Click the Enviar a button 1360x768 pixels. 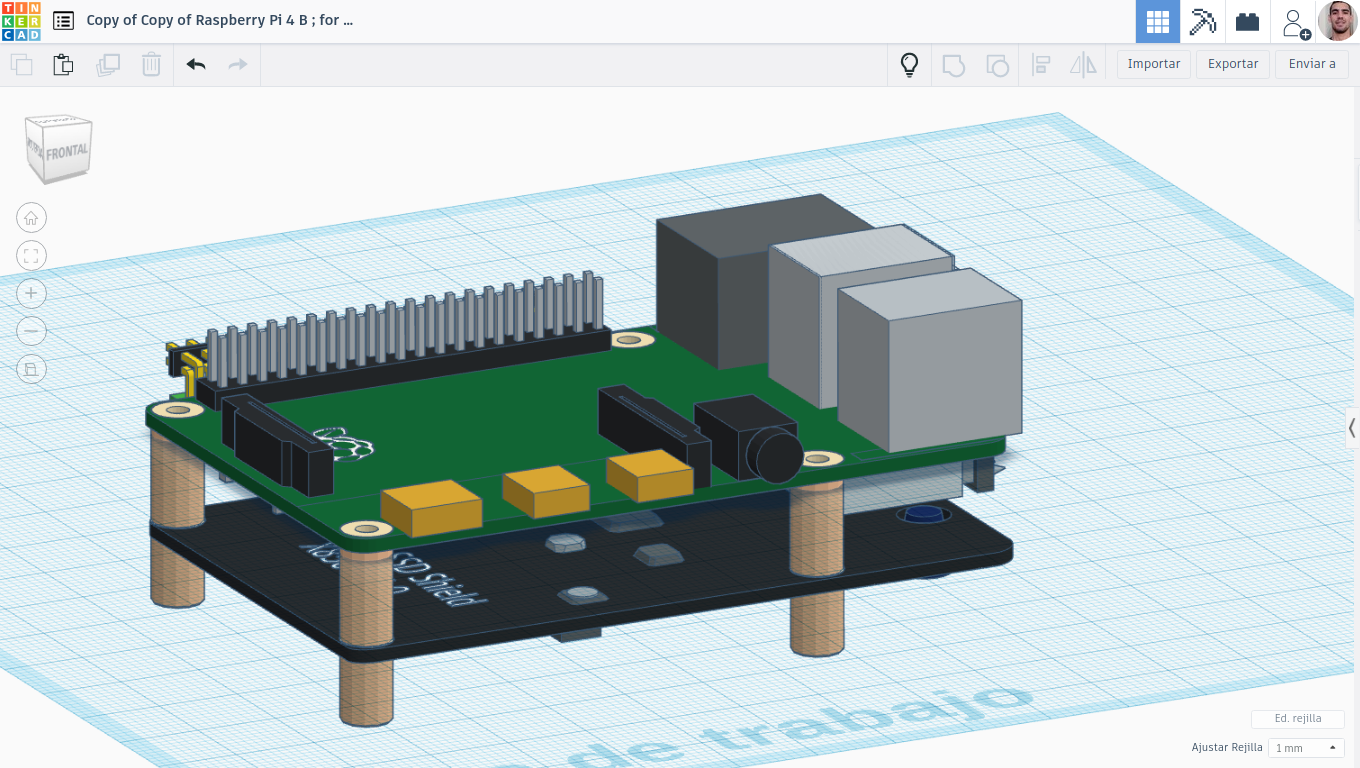point(1312,64)
